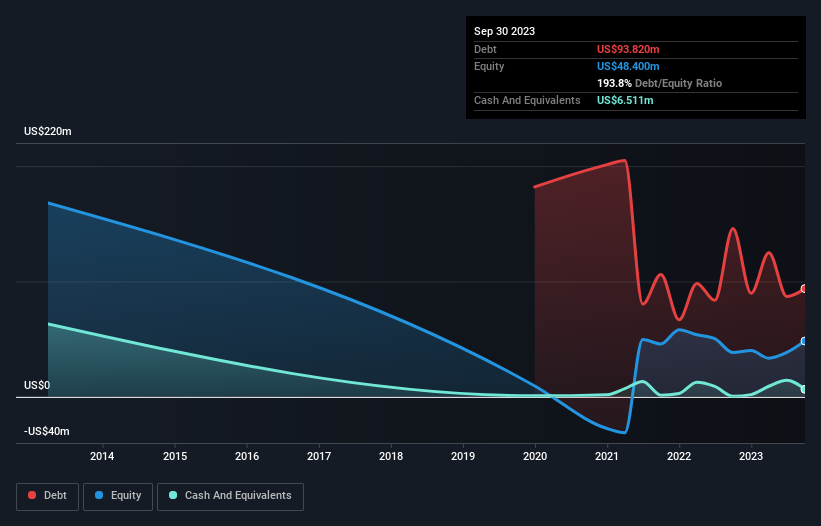This screenshot has width=821, height=526.
Task: Click the 2020 x-axis label
Action: tap(535, 456)
